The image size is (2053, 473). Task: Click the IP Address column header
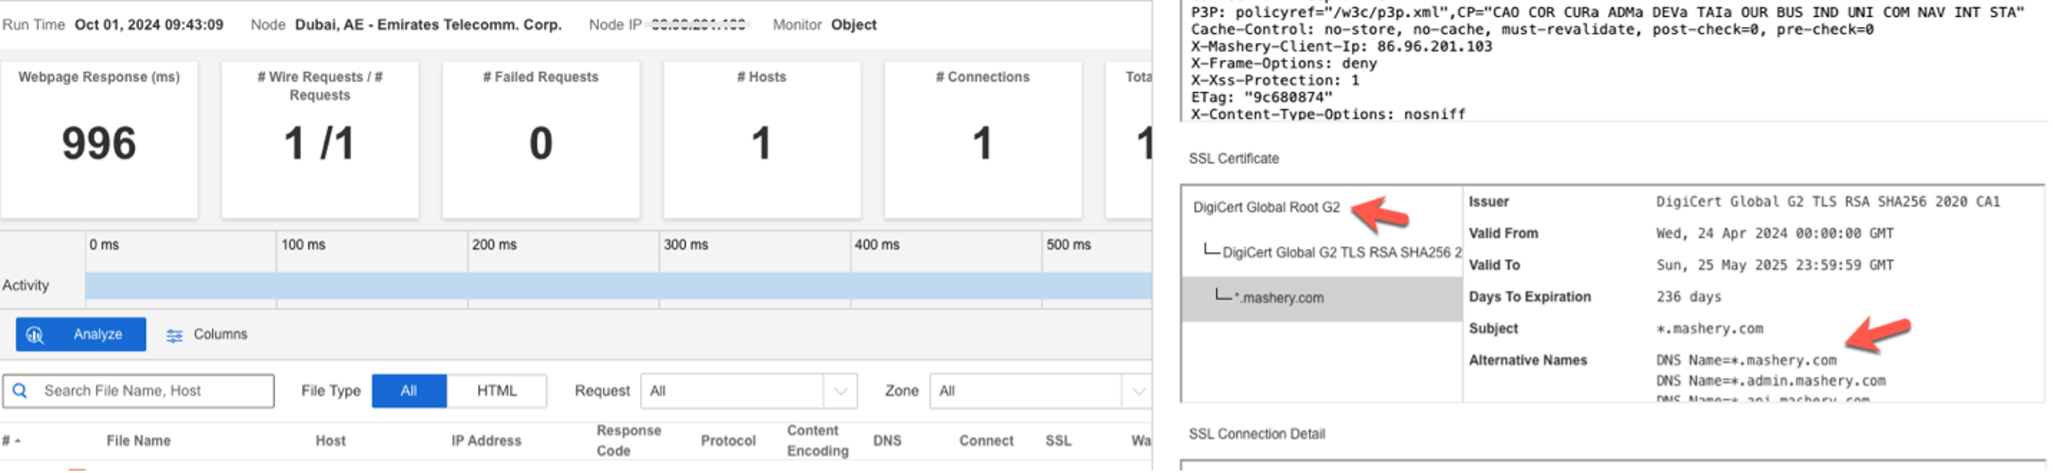point(486,441)
